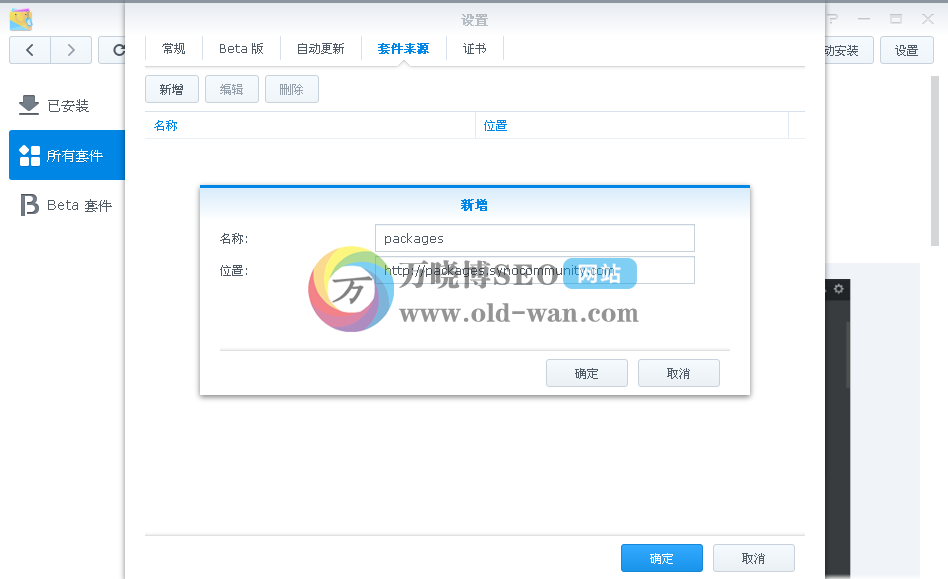The width and height of the screenshot is (948, 579).
Task: Select 所有套件 in the sidebar
Action: click(x=66, y=155)
